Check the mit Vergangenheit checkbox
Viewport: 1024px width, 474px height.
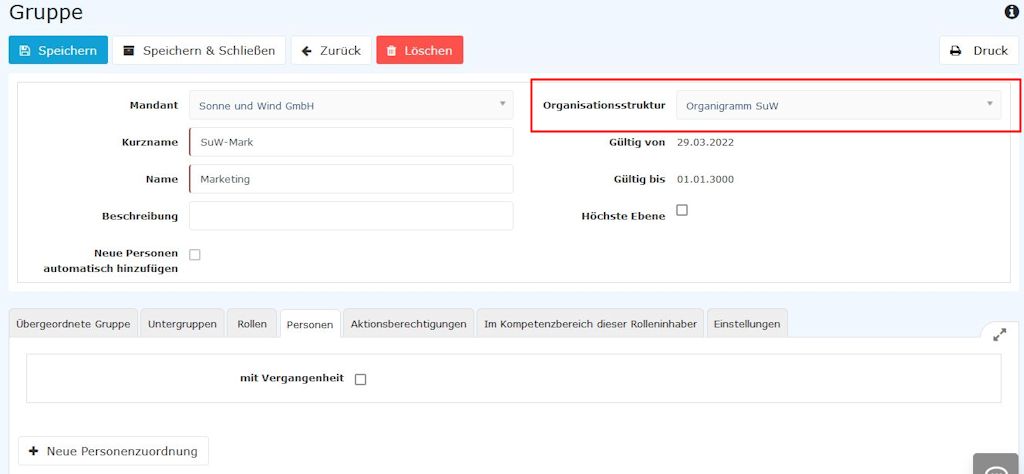click(x=361, y=379)
